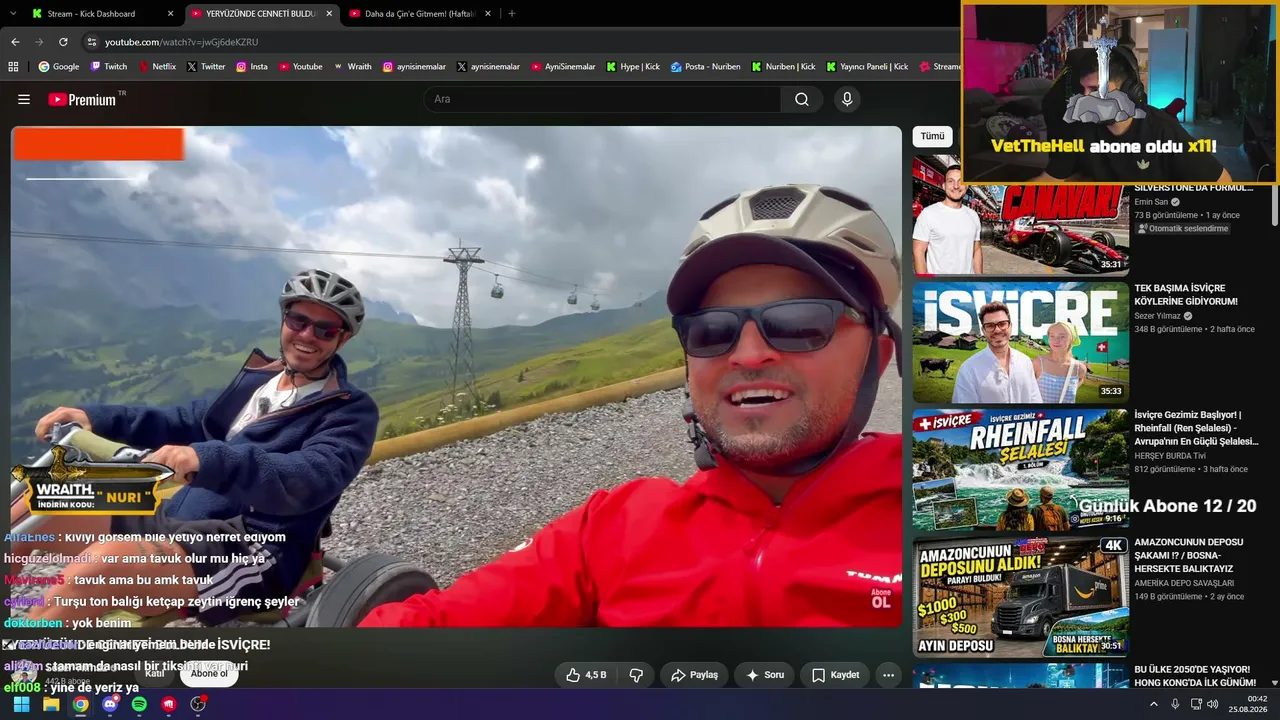This screenshot has height=720, width=1280.
Task: Save the video with Kaydet
Action: 835,675
